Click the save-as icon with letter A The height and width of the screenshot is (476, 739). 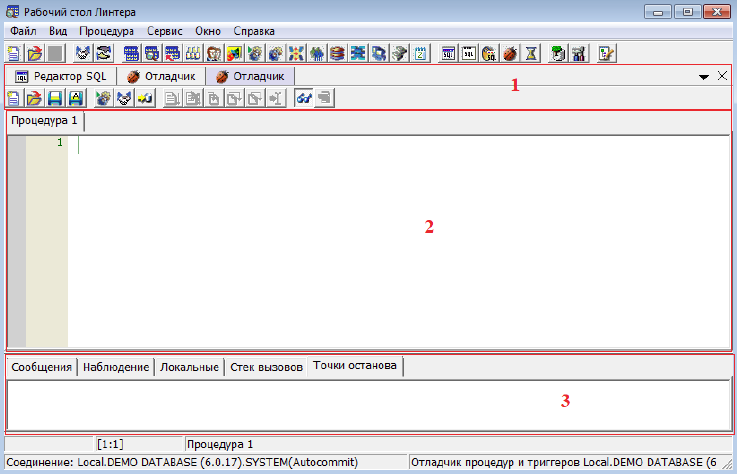tap(76, 98)
